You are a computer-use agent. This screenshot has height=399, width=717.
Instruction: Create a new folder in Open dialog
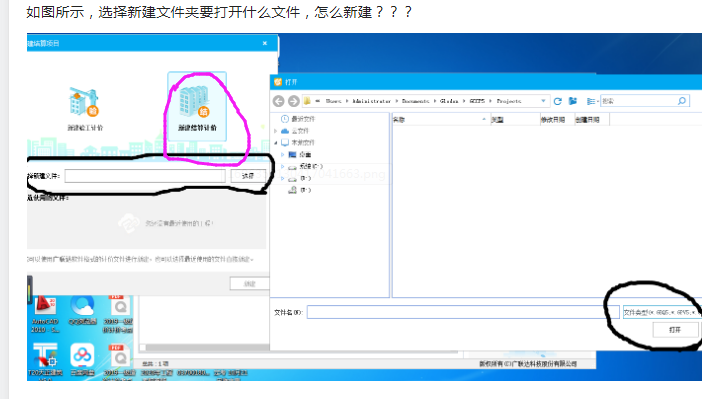573,101
